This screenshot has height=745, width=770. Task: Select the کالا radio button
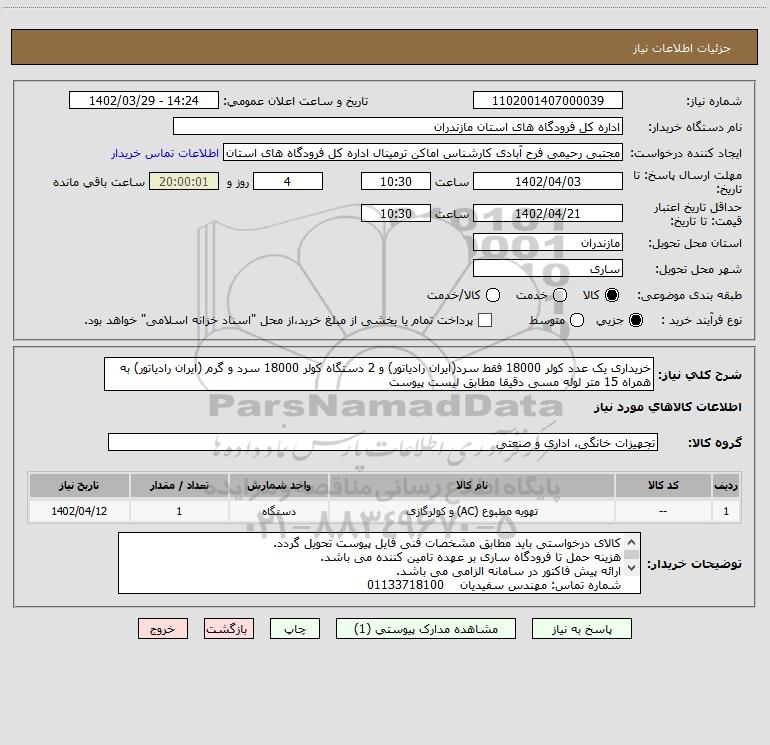coord(612,295)
